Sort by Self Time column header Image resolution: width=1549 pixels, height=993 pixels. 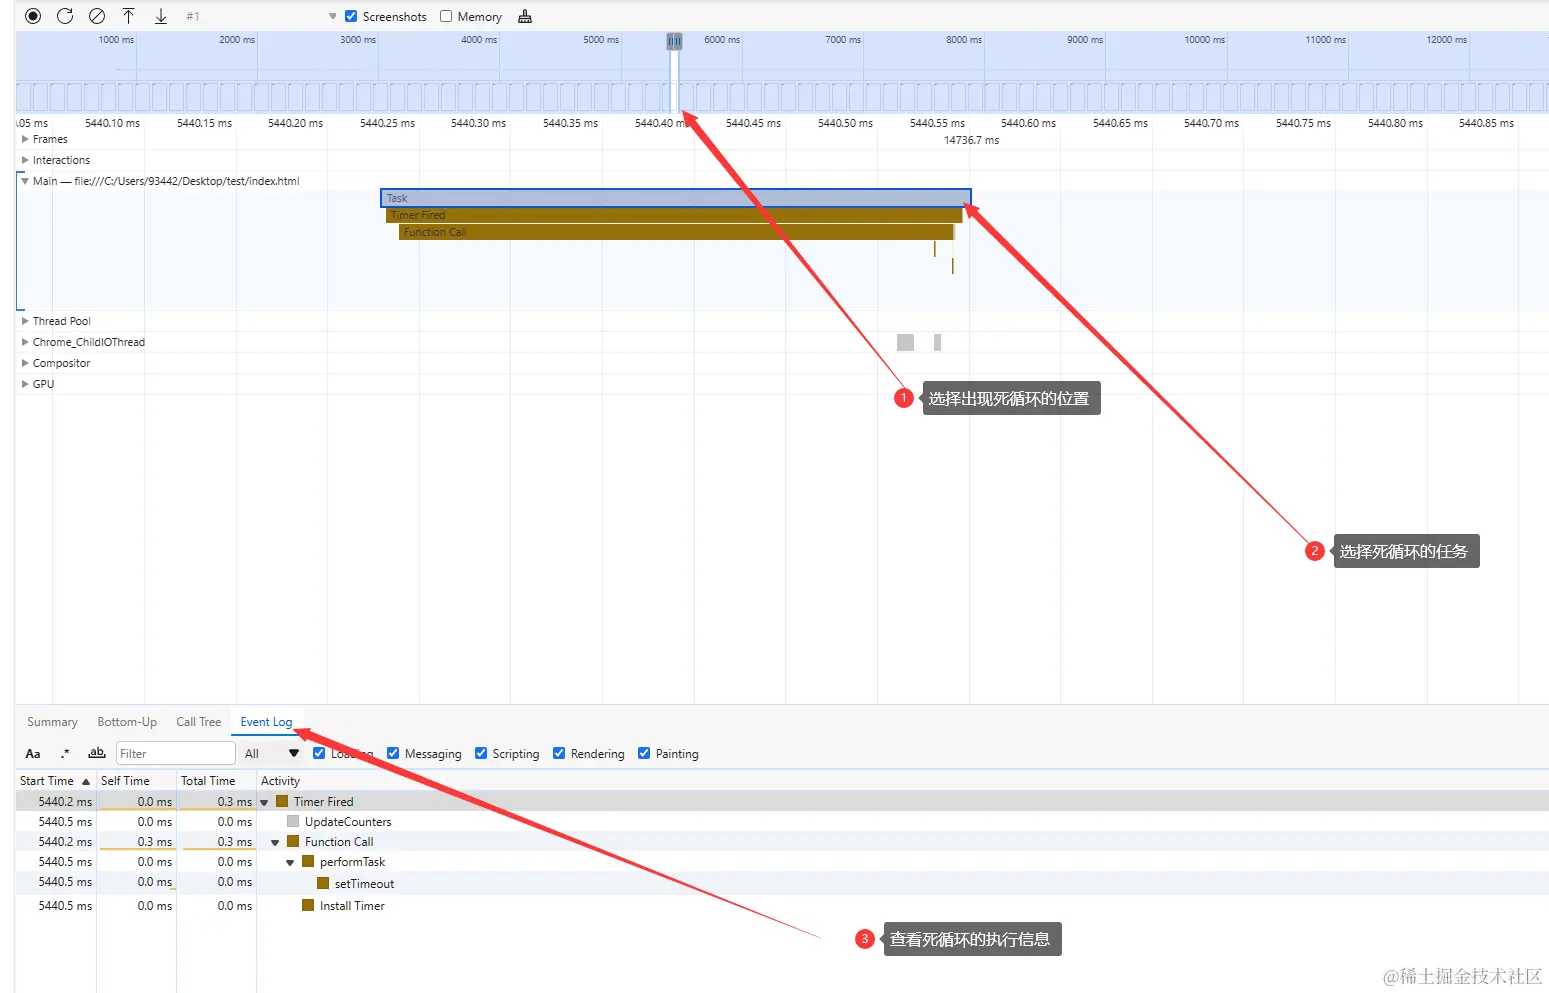click(136, 781)
